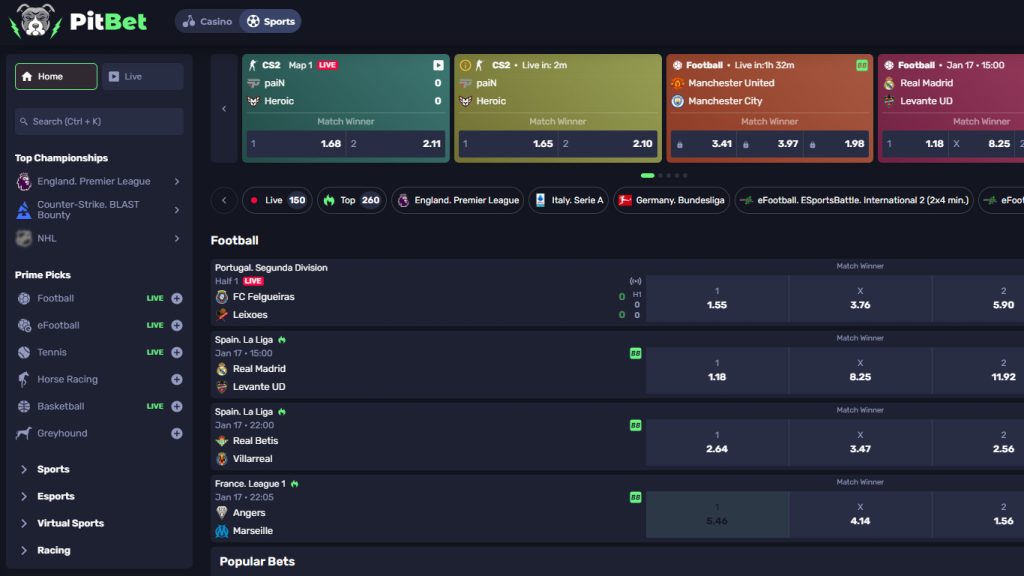Add Basketball with its plus icon
The image size is (1024, 576).
pyautogui.click(x=177, y=406)
